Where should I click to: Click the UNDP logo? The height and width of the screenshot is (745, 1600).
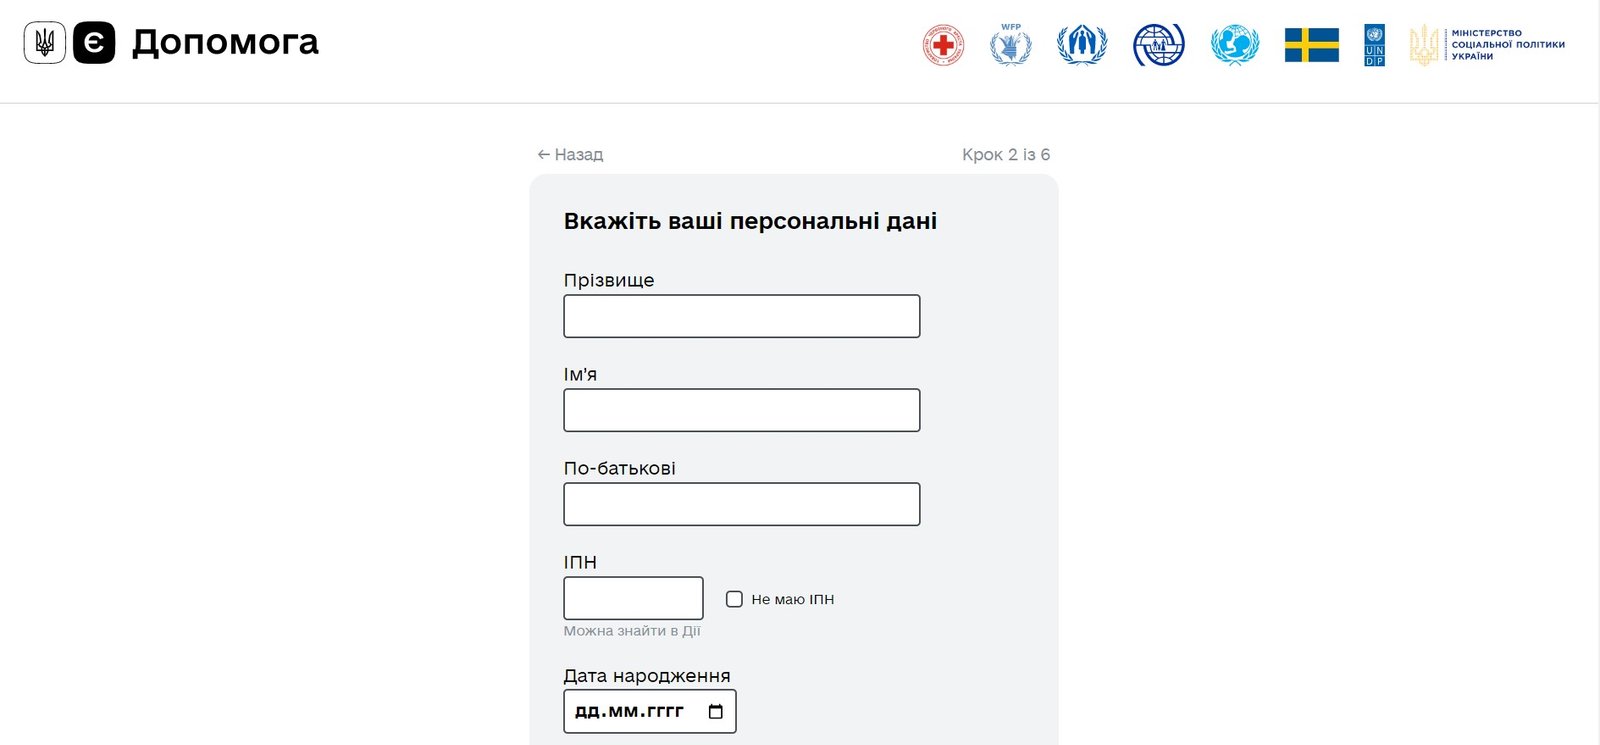coord(1375,45)
